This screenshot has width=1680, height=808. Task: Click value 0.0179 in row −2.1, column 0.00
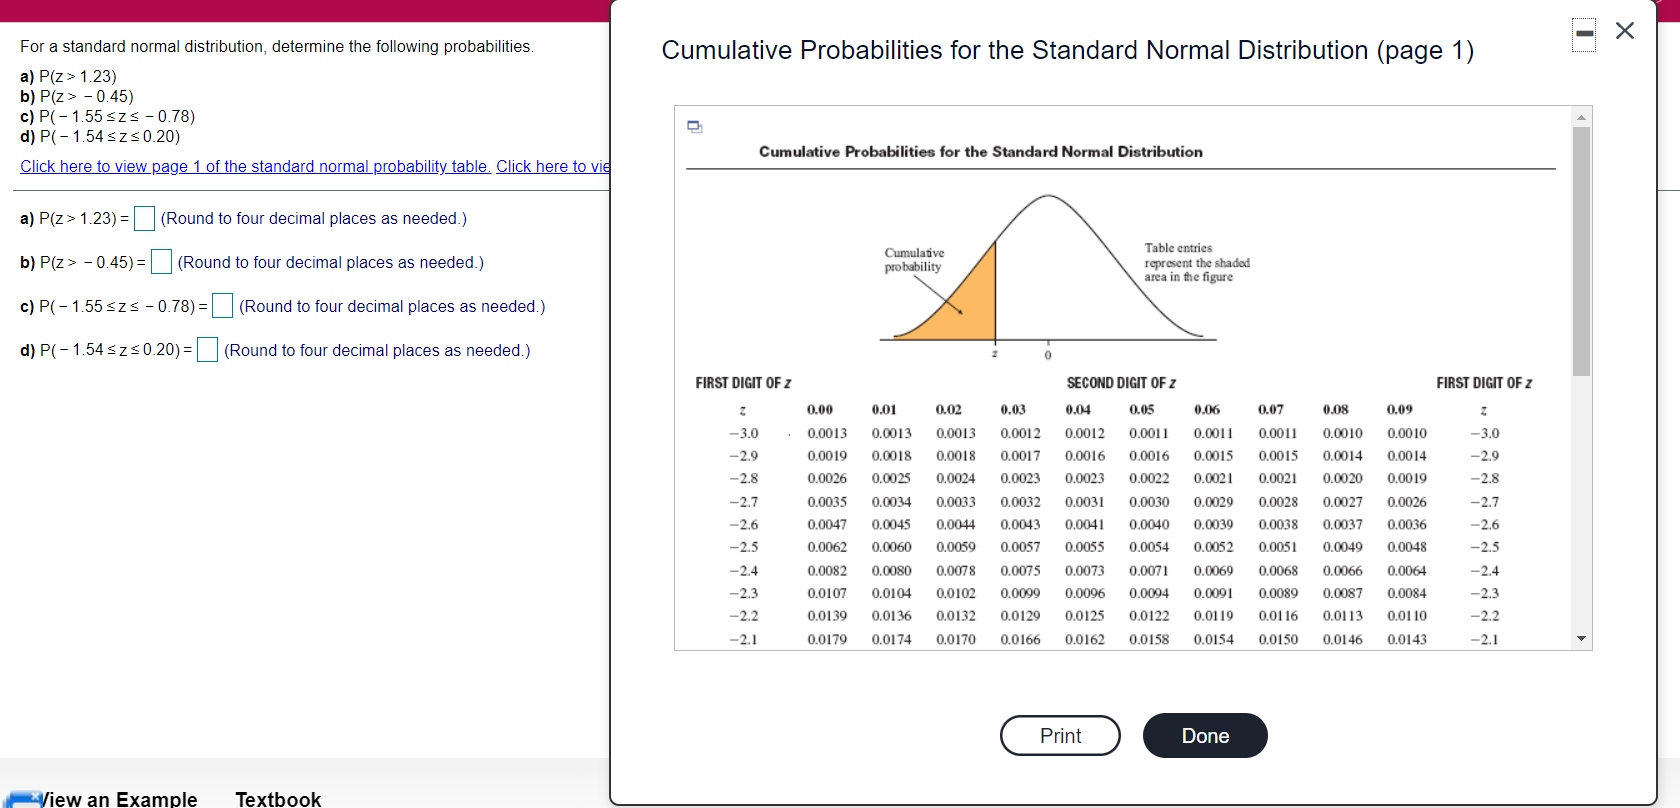[x=827, y=640]
